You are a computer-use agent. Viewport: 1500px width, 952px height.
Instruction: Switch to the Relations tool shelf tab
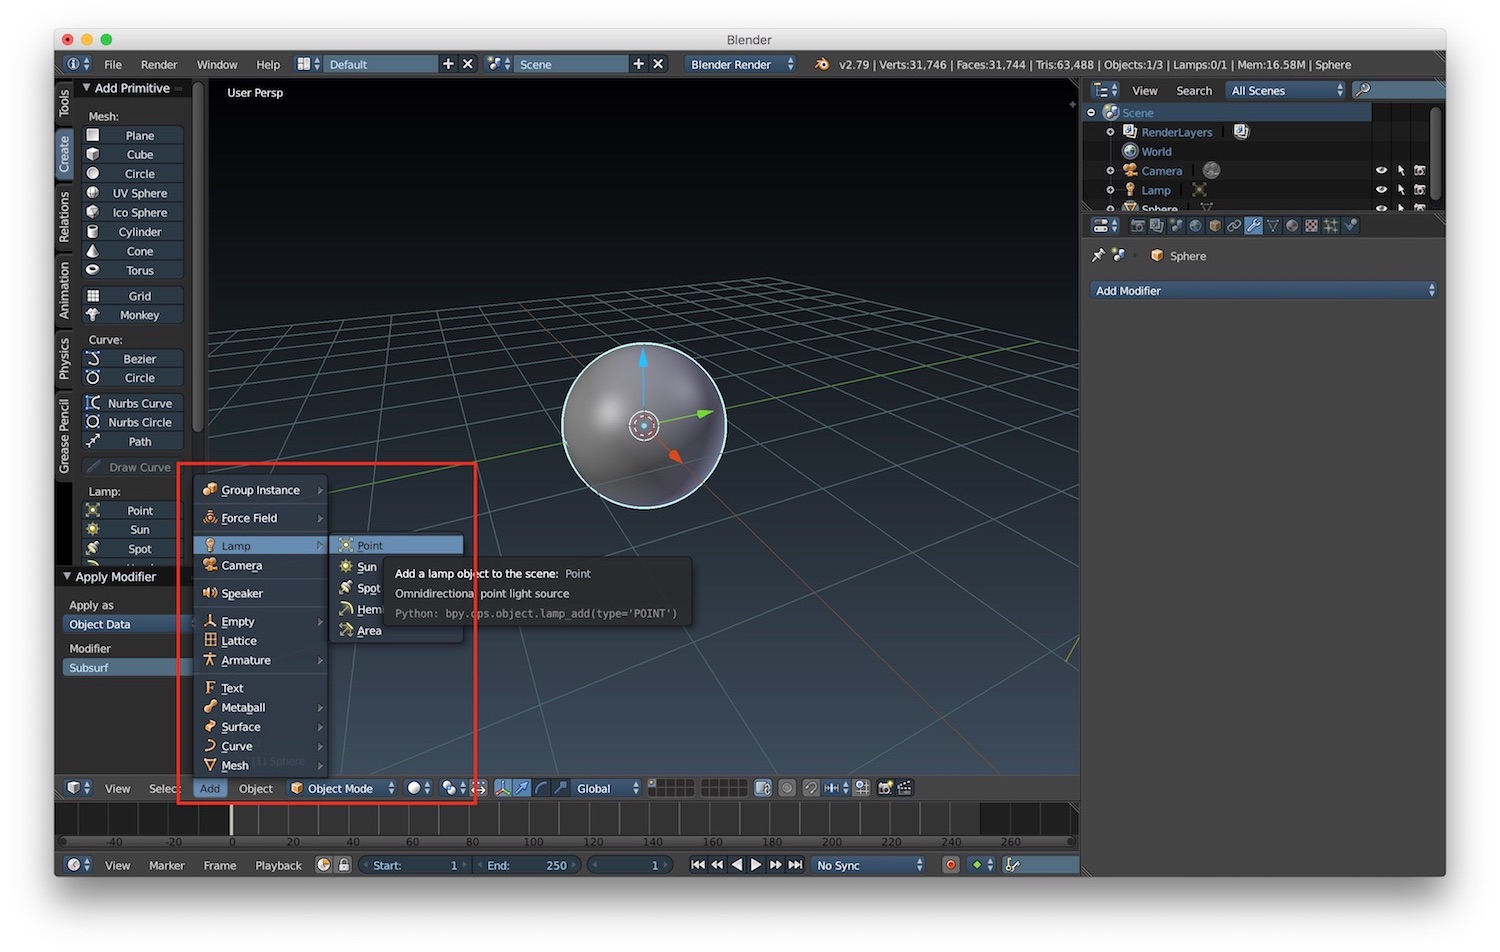pos(64,217)
